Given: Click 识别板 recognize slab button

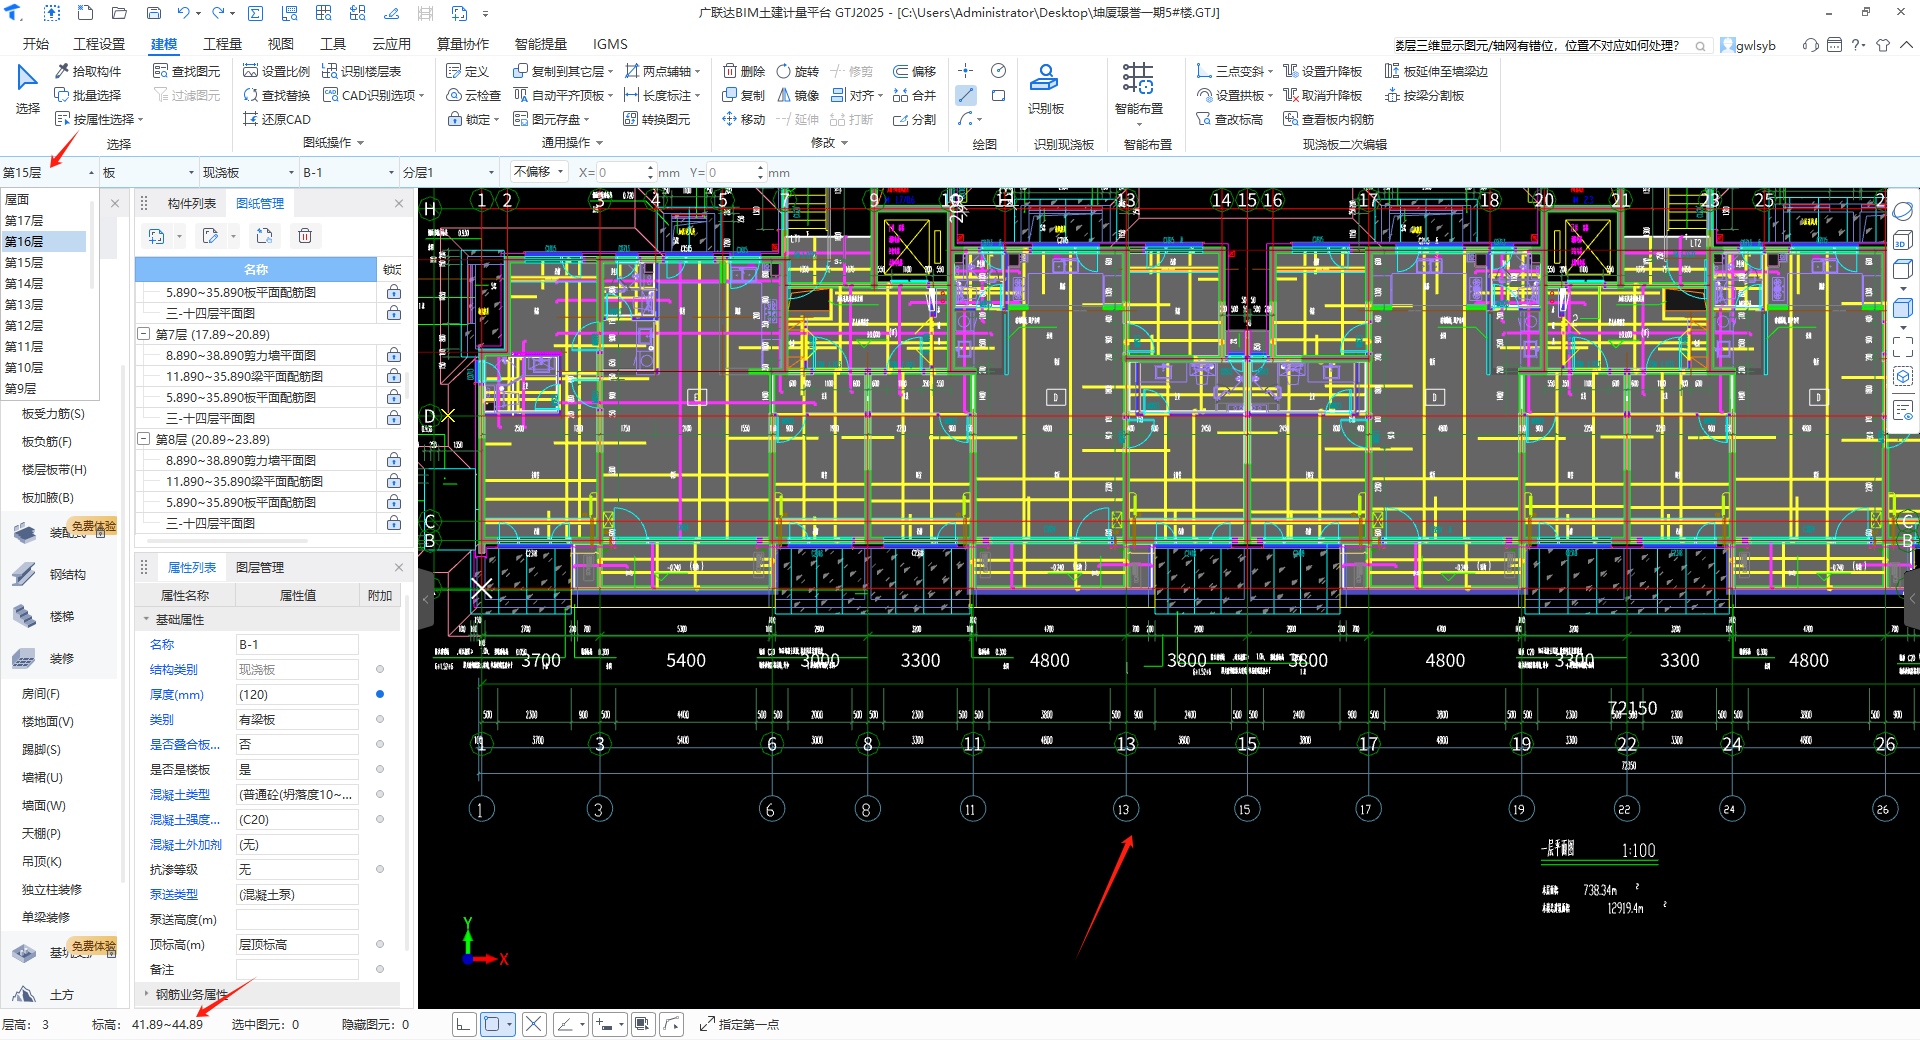Looking at the screenshot, I should coord(1045,90).
